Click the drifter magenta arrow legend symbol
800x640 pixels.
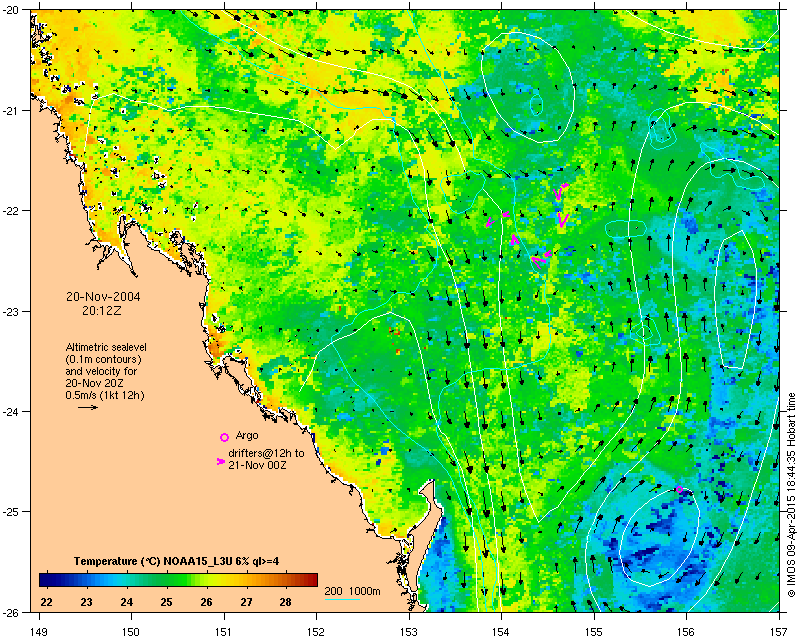click(221, 461)
